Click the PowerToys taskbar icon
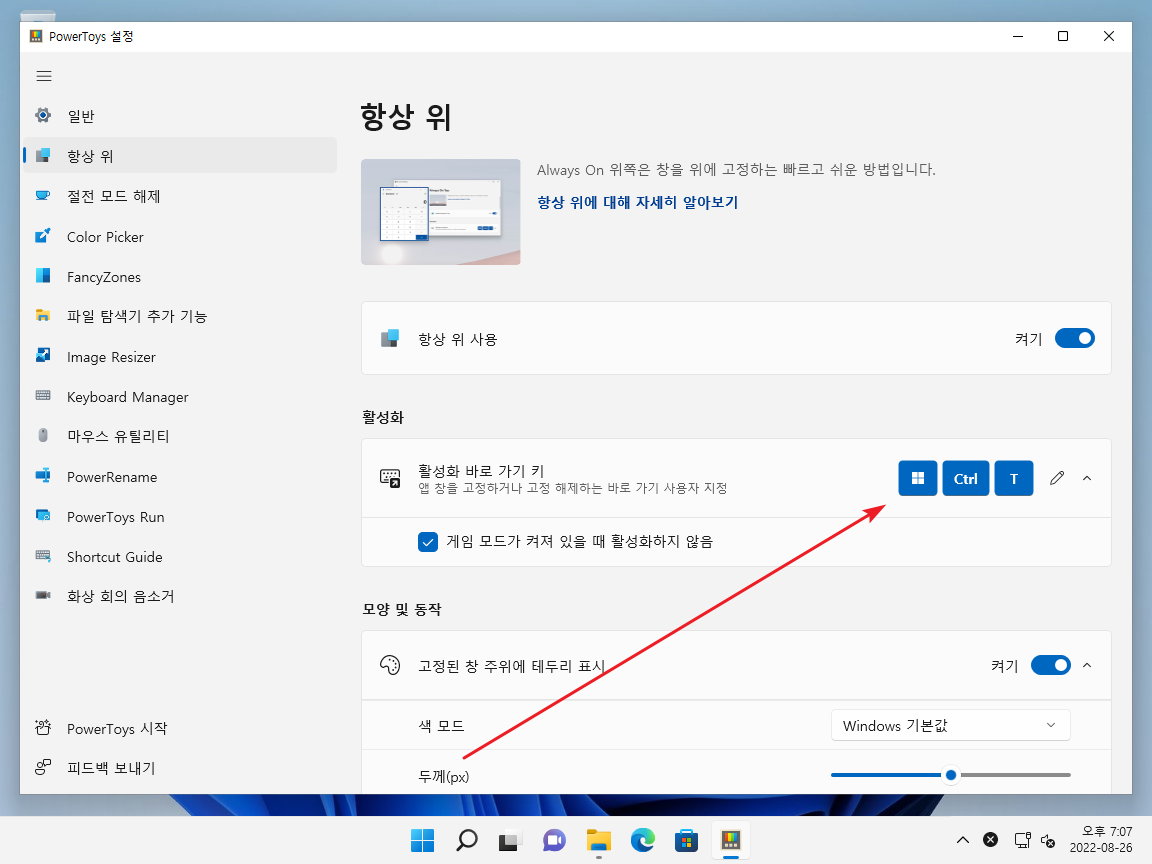Viewport: 1152px width, 864px height. coord(730,840)
